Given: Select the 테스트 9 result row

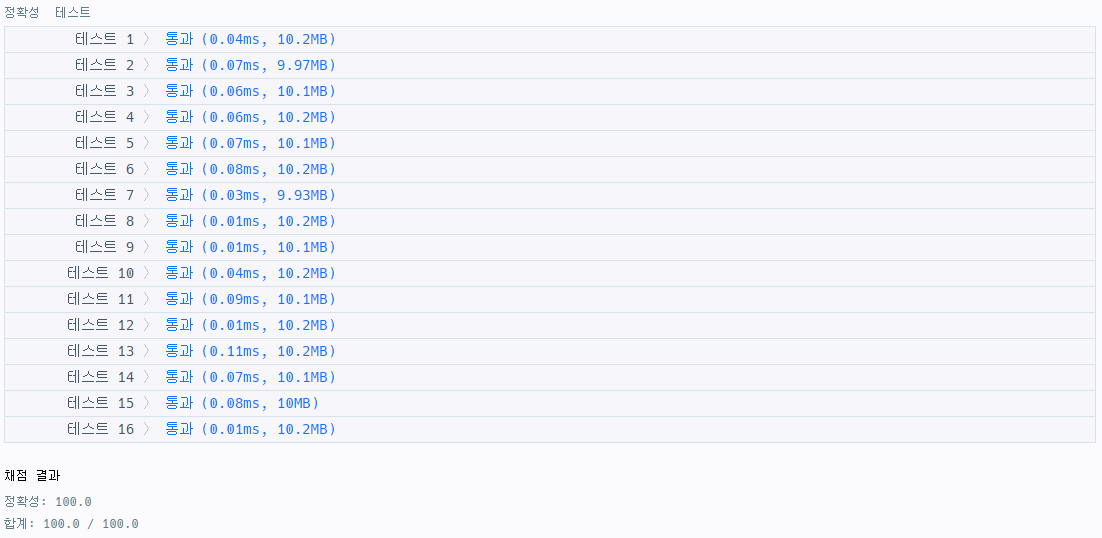Looking at the screenshot, I should [x=550, y=247].
